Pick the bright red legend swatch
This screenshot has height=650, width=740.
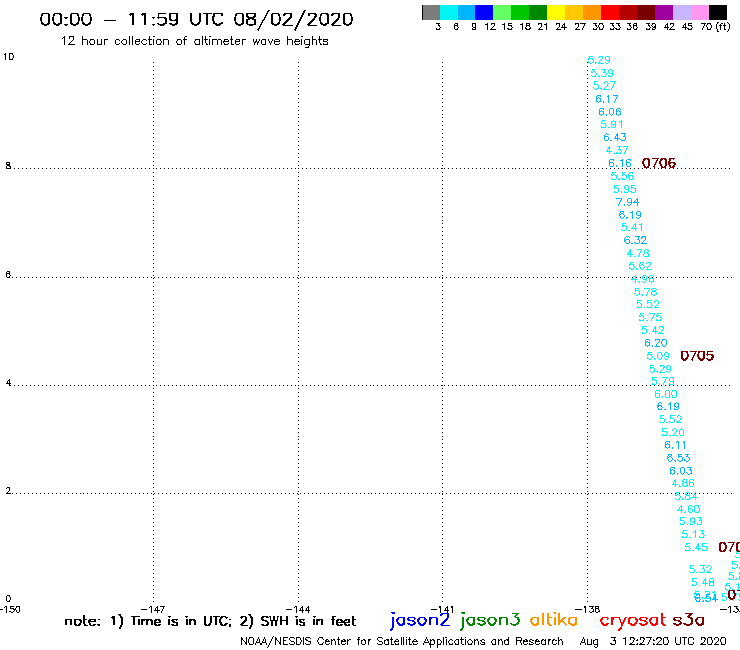pos(610,12)
